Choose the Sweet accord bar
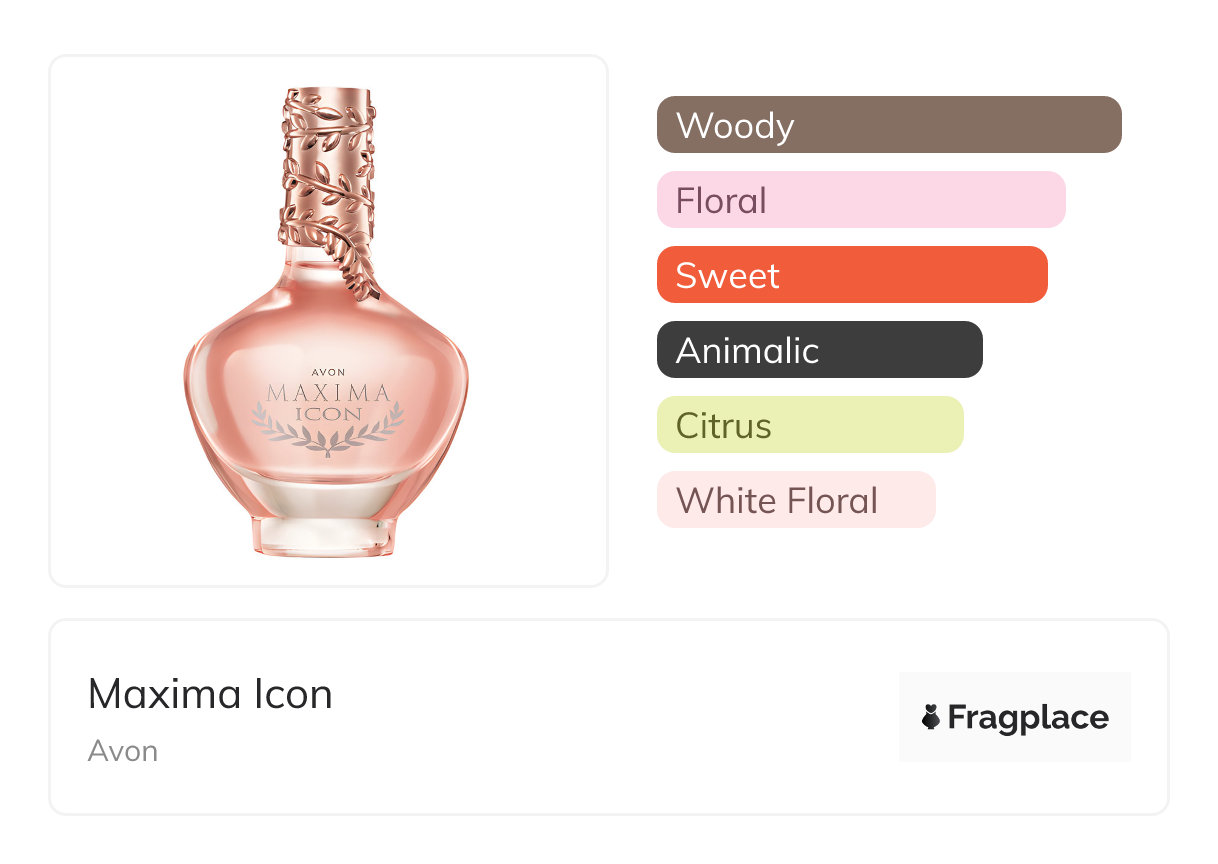The height and width of the screenshot is (864, 1218). 852,275
